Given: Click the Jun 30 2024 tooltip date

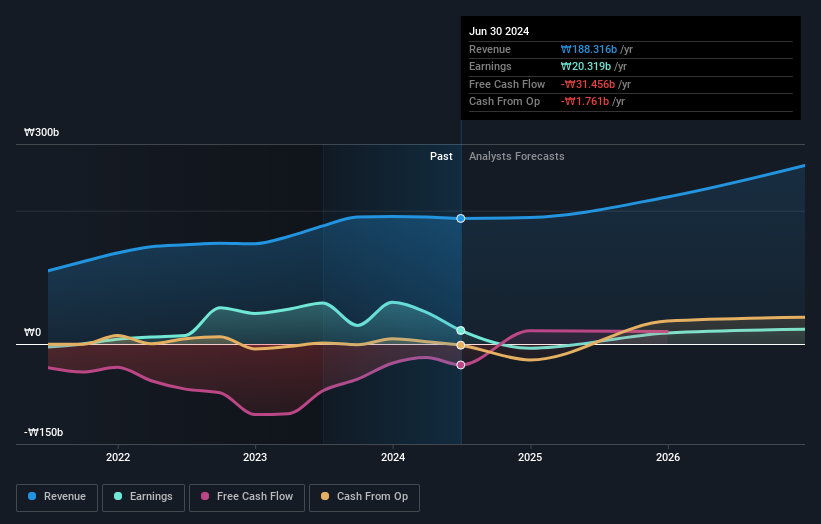Looking at the screenshot, I should (x=499, y=31).
